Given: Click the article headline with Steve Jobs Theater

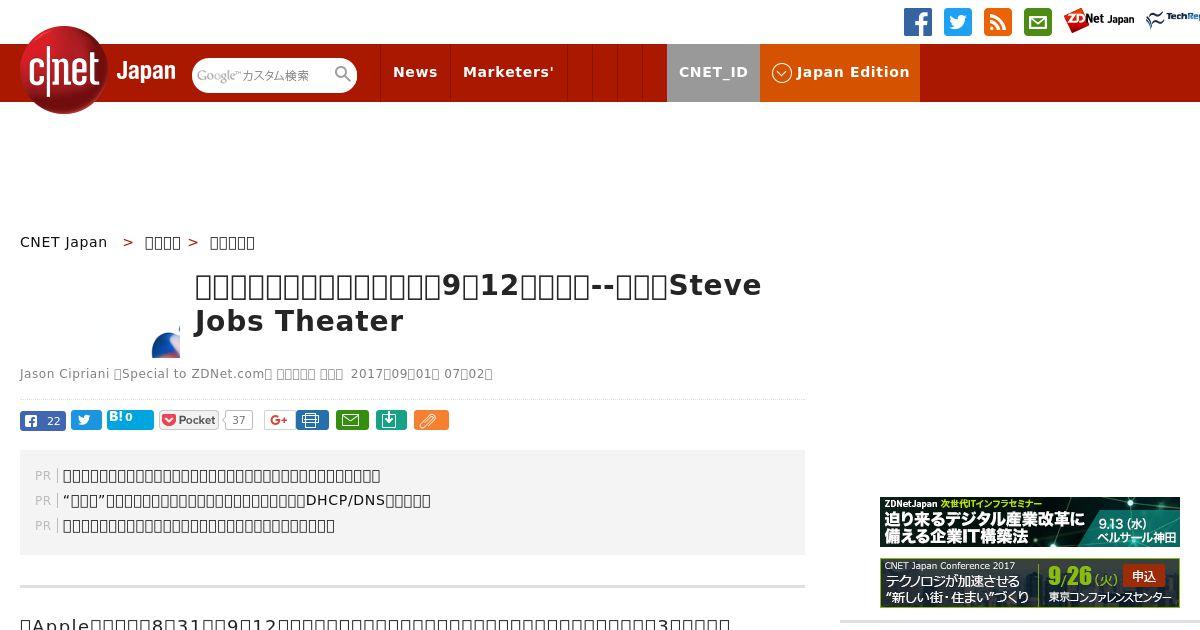Looking at the screenshot, I should pyautogui.click(x=478, y=303).
